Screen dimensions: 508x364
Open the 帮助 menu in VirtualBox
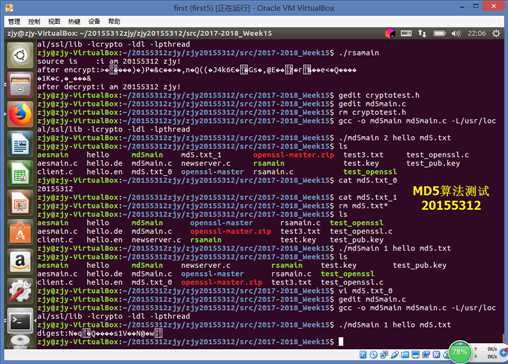click(x=114, y=22)
